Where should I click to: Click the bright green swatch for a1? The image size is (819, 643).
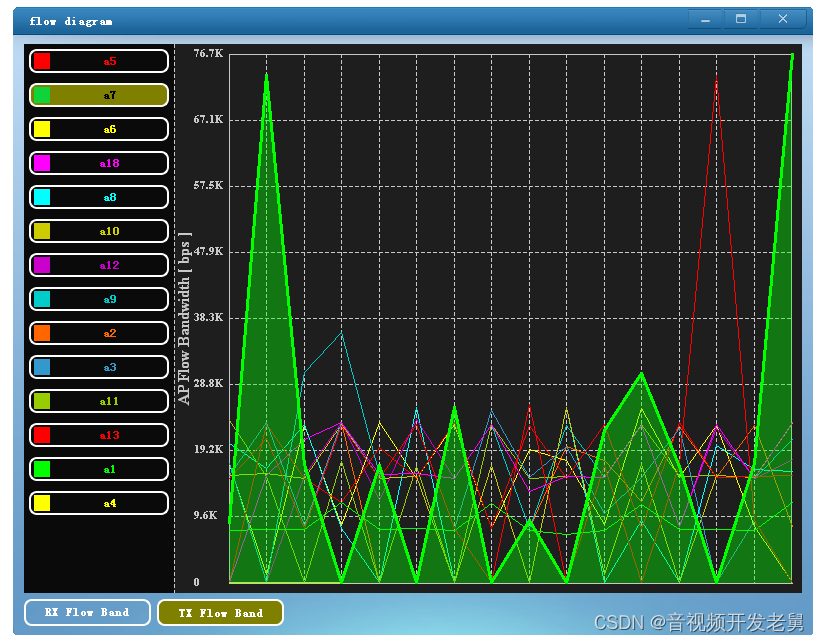click(42, 469)
